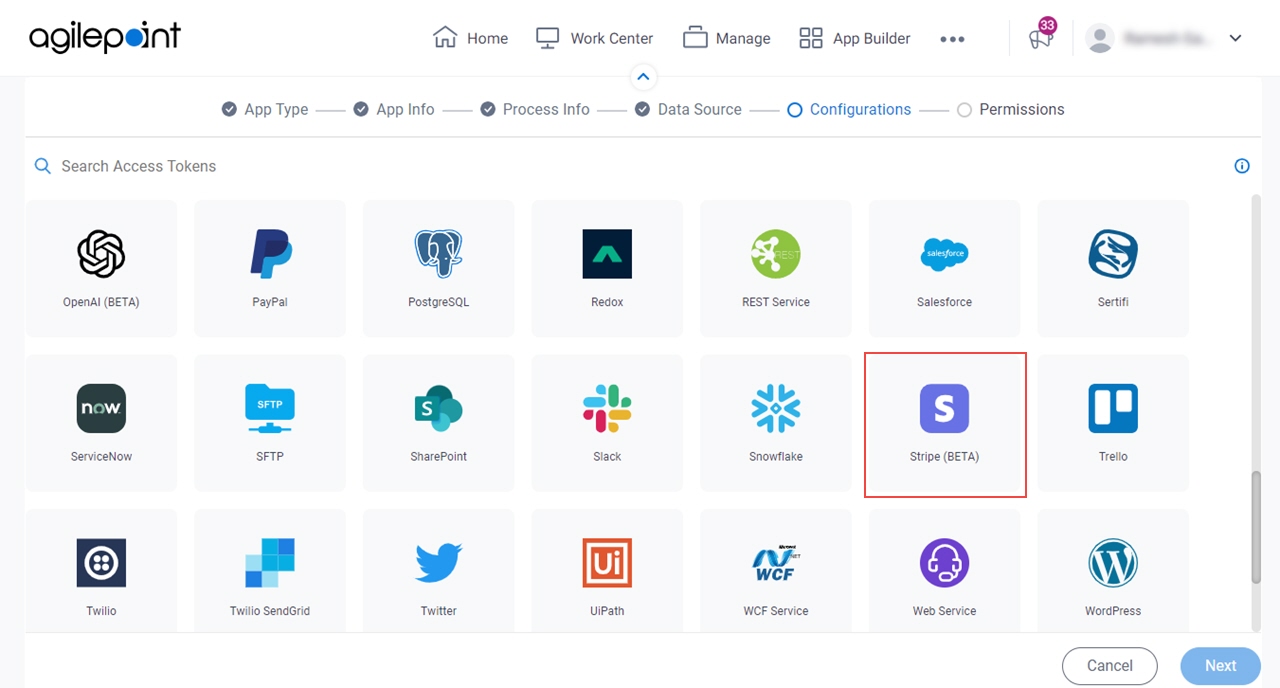Click the Next button
This screenshot has width=1280, height=688.
pos(1220,666)
